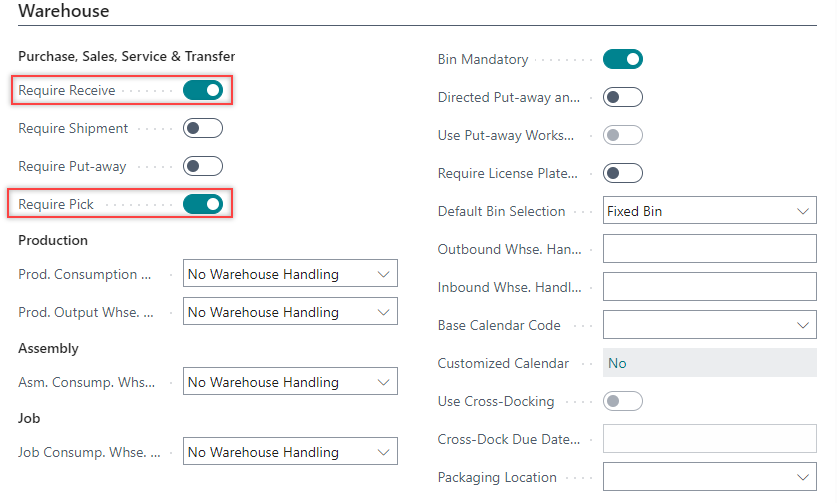Enable the Require Put-away toggle
This screenshot has width=837, height=503.
coord(202,166)
